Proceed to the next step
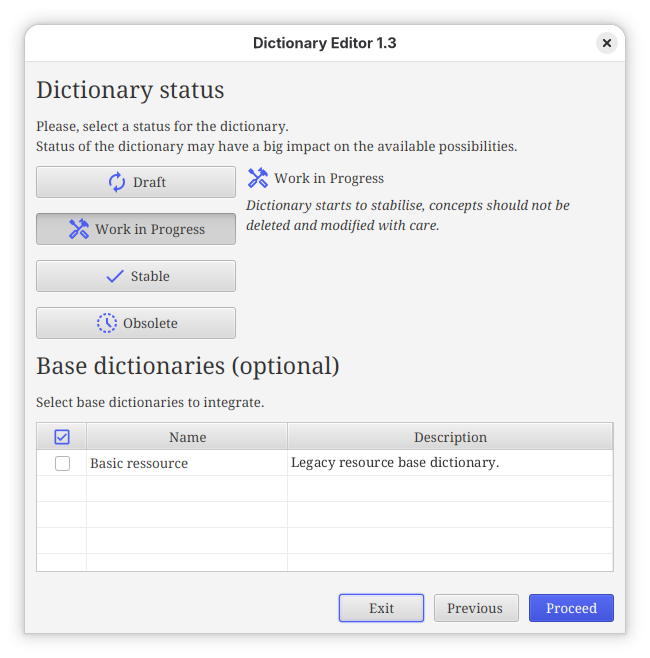Screen dimensions: 650x658 tap(571, 608)
